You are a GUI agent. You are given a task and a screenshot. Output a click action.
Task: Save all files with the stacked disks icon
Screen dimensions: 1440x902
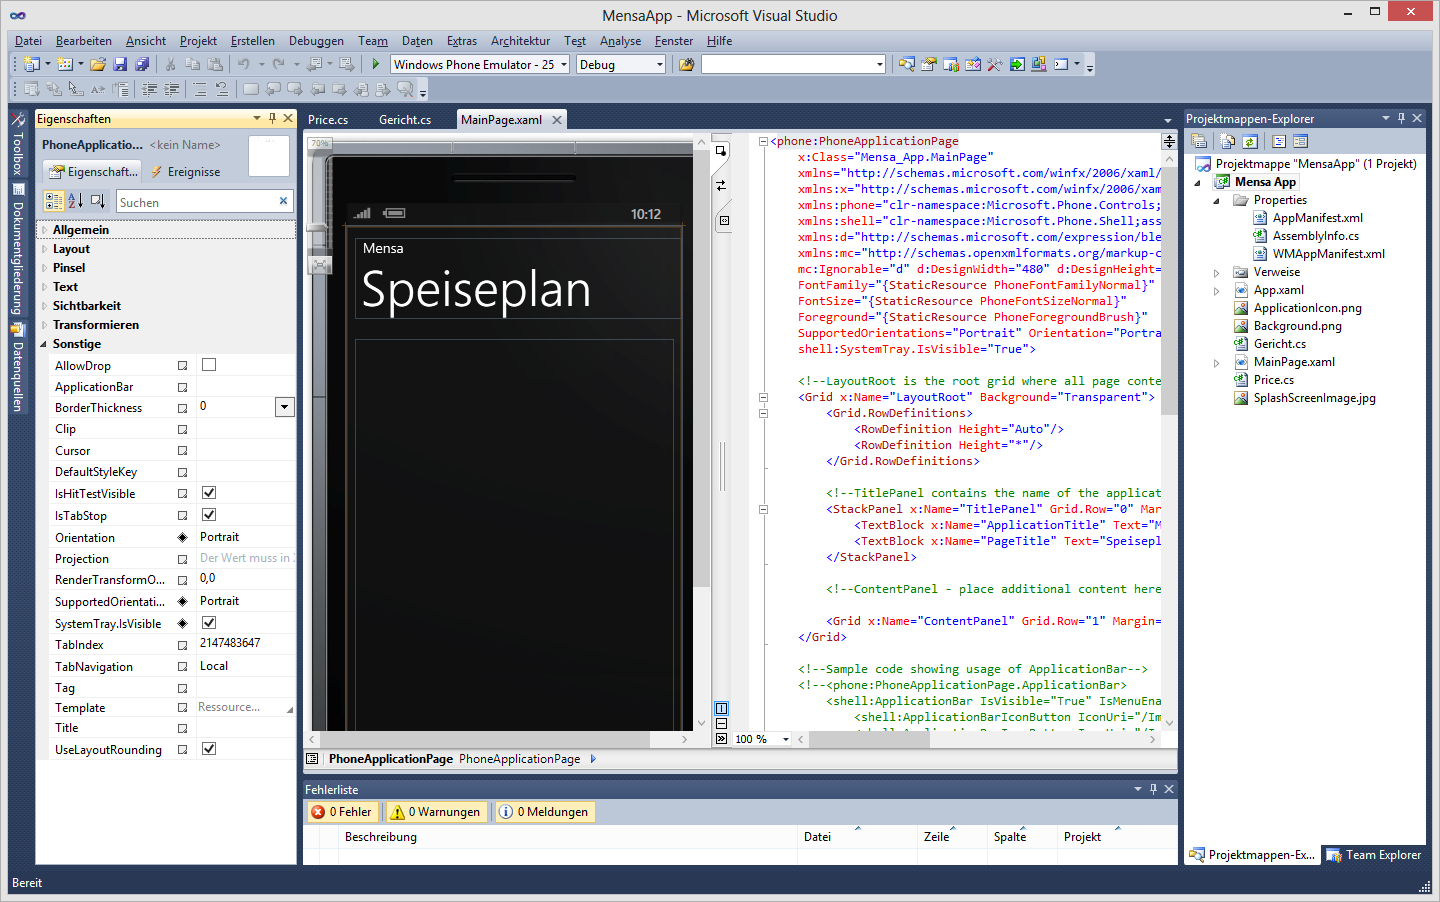click(x=142, y=64)
